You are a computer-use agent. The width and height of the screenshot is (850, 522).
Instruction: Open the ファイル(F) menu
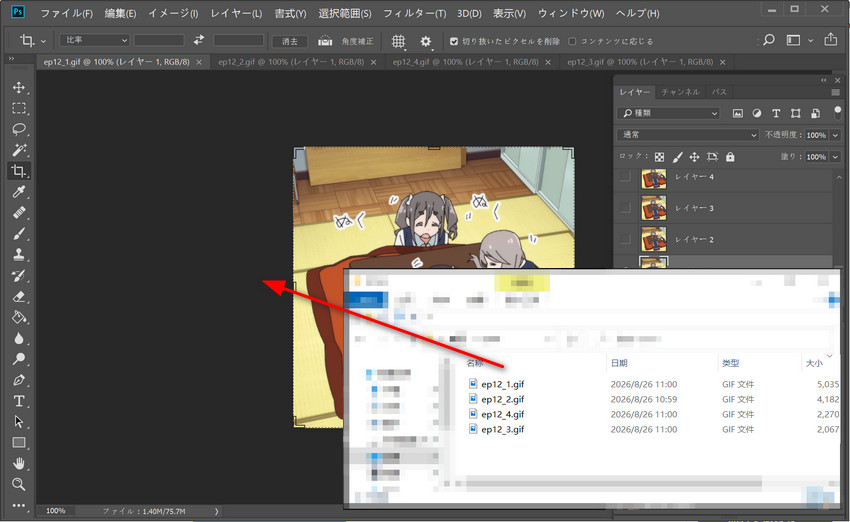pos(67,14)
